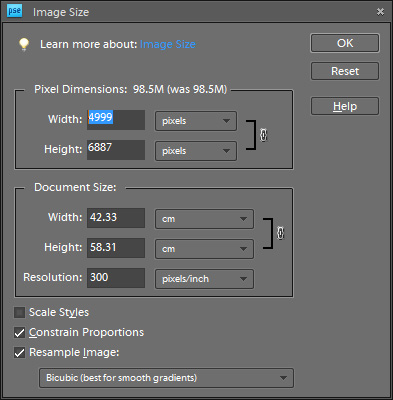Open the document Width cm dropdown
Image resolution: width=393 pixels, height=400 pixels.
(204, 219)
